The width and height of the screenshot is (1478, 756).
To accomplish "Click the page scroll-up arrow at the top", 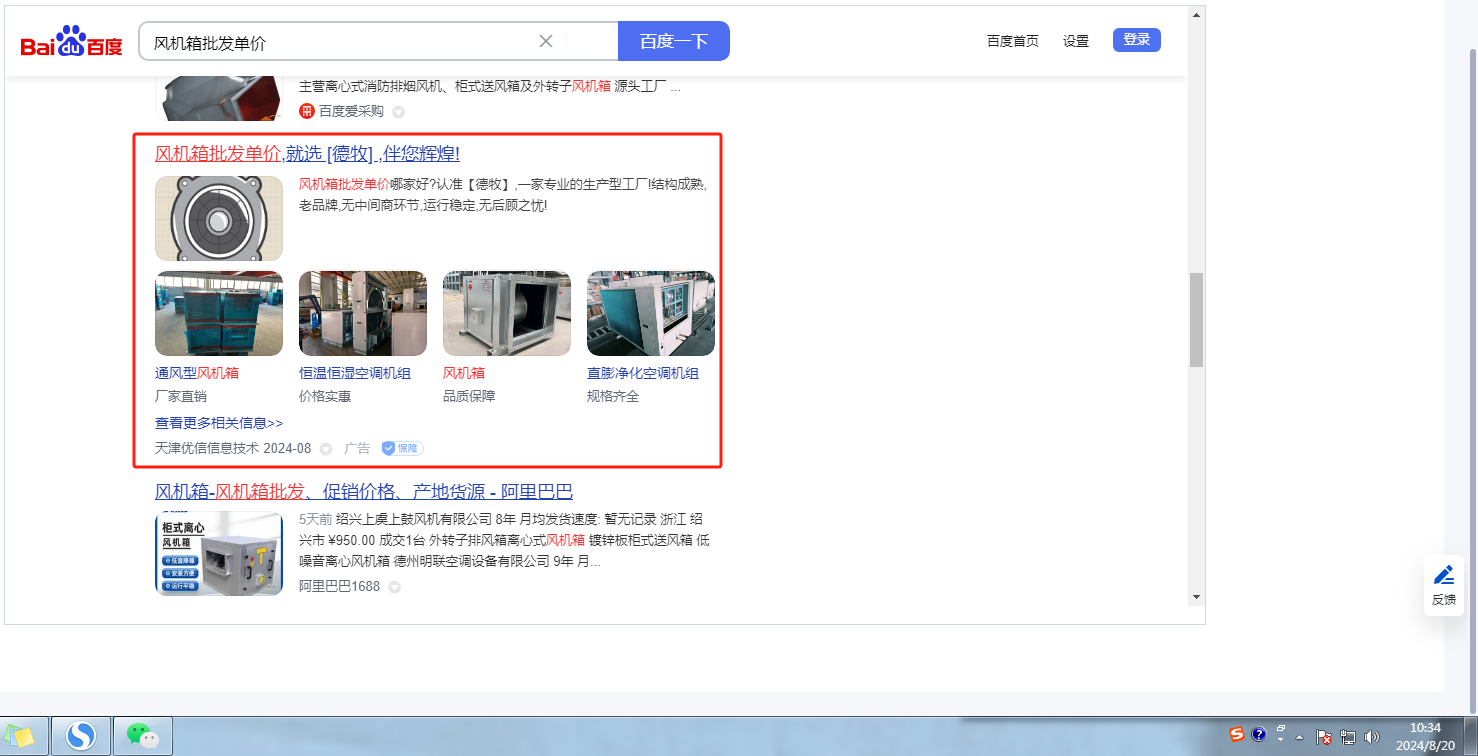I will (1196, 15).
